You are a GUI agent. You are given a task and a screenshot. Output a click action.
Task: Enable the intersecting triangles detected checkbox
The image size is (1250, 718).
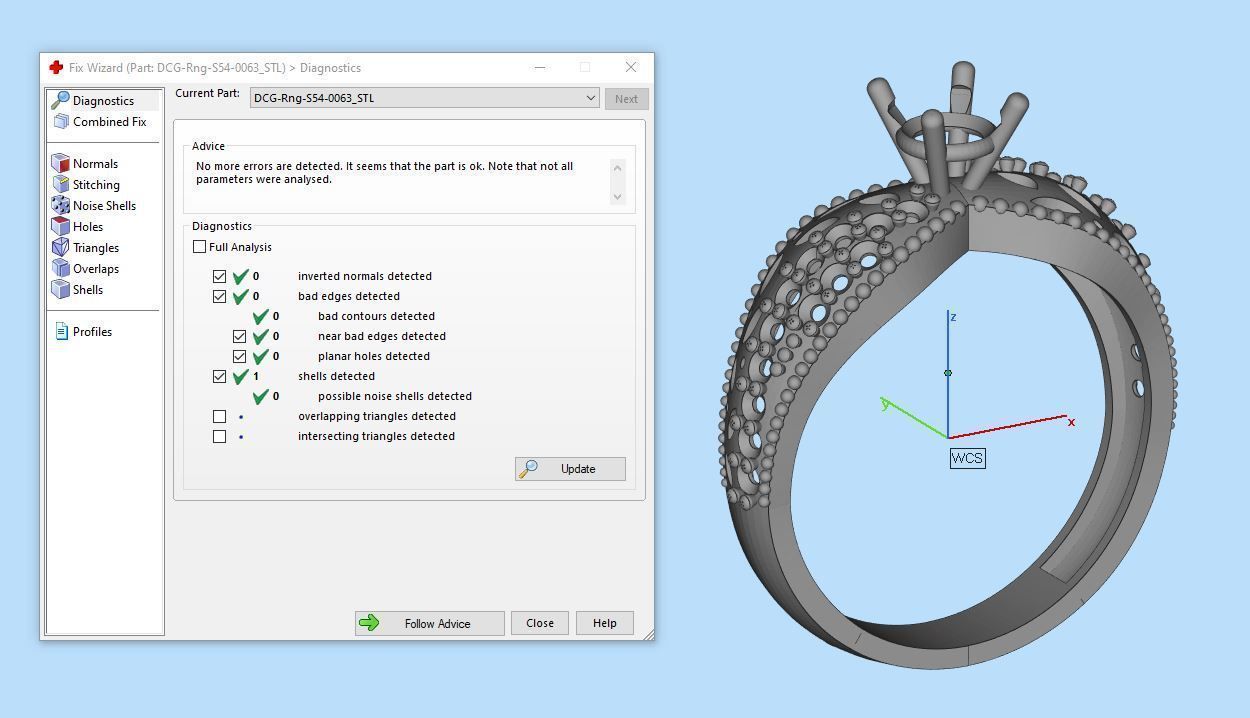coord(219,436)
